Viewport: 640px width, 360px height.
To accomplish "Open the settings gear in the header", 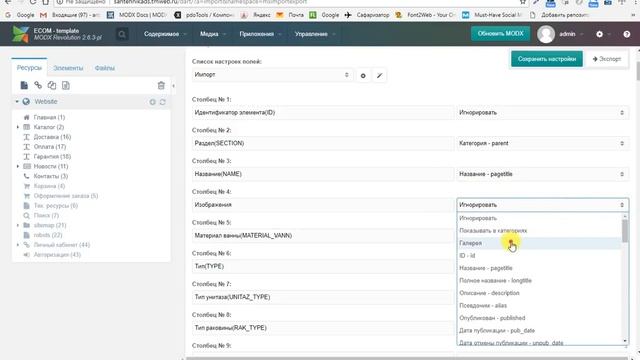I will click(599, 34).
